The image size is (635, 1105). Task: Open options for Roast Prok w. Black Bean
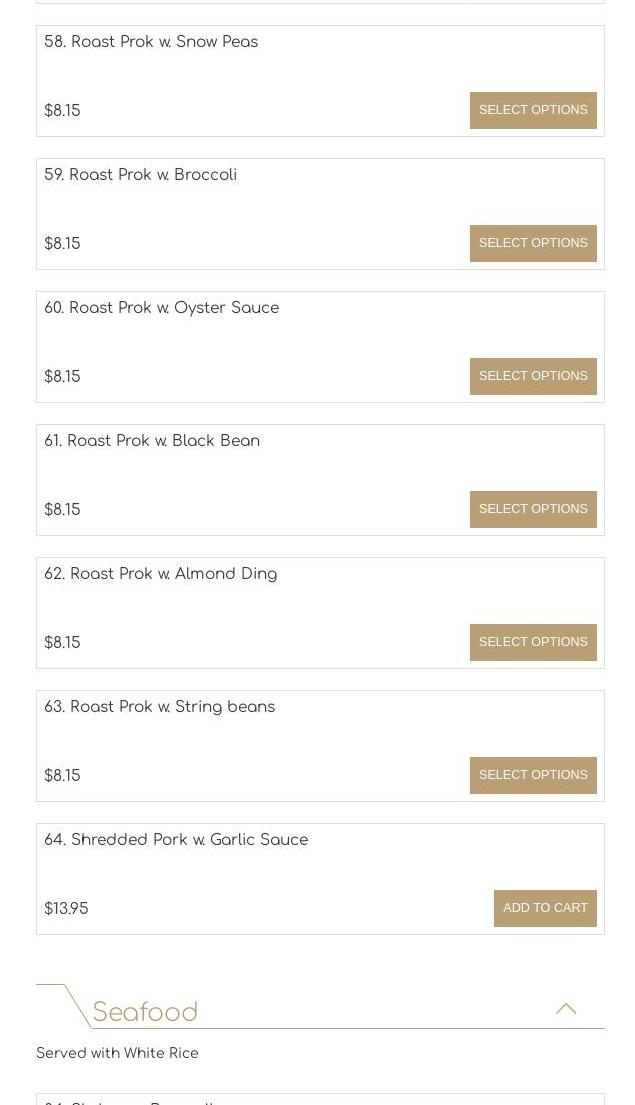(x=533, y=509)
